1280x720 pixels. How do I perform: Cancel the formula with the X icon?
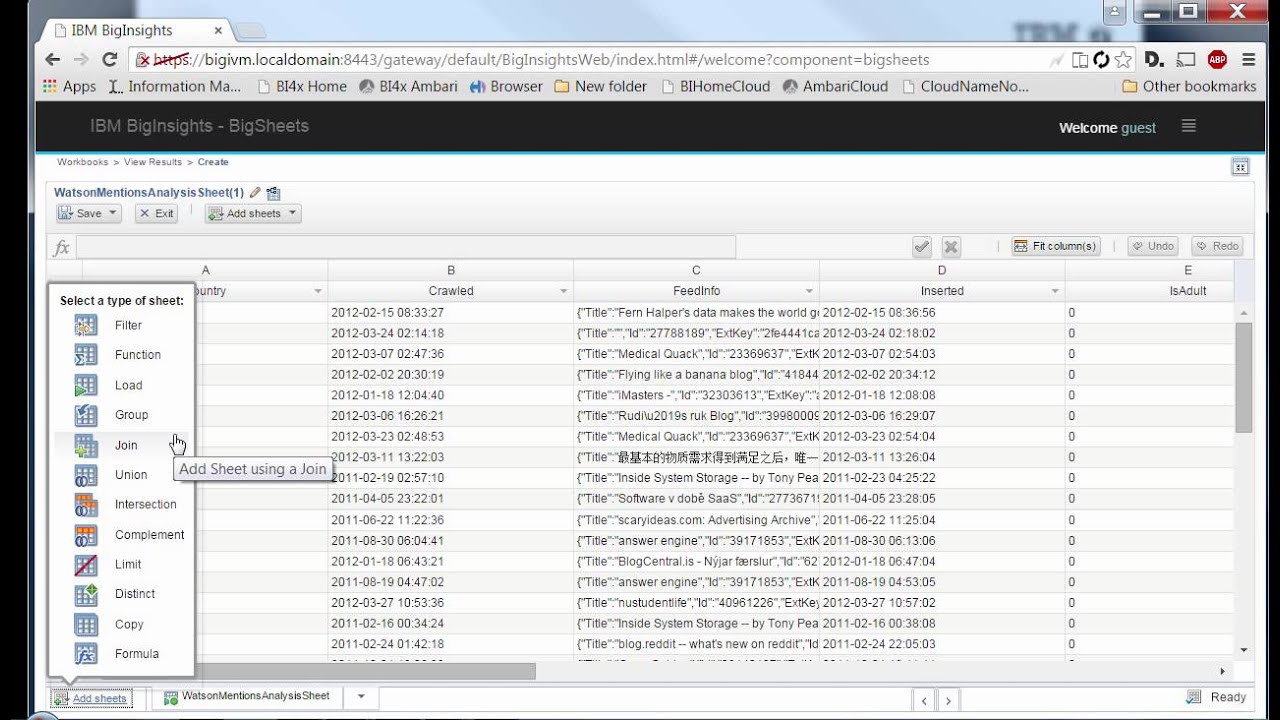coord(951,246)
